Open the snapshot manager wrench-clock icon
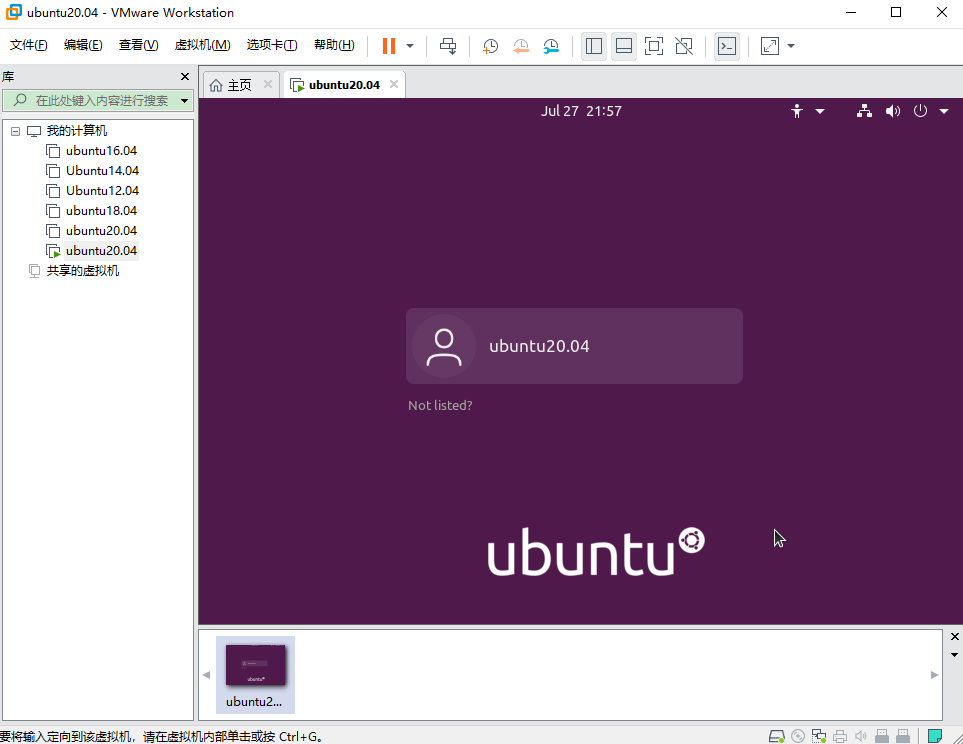The height and width of the screenshot is (744, 963). pos(551,46)
